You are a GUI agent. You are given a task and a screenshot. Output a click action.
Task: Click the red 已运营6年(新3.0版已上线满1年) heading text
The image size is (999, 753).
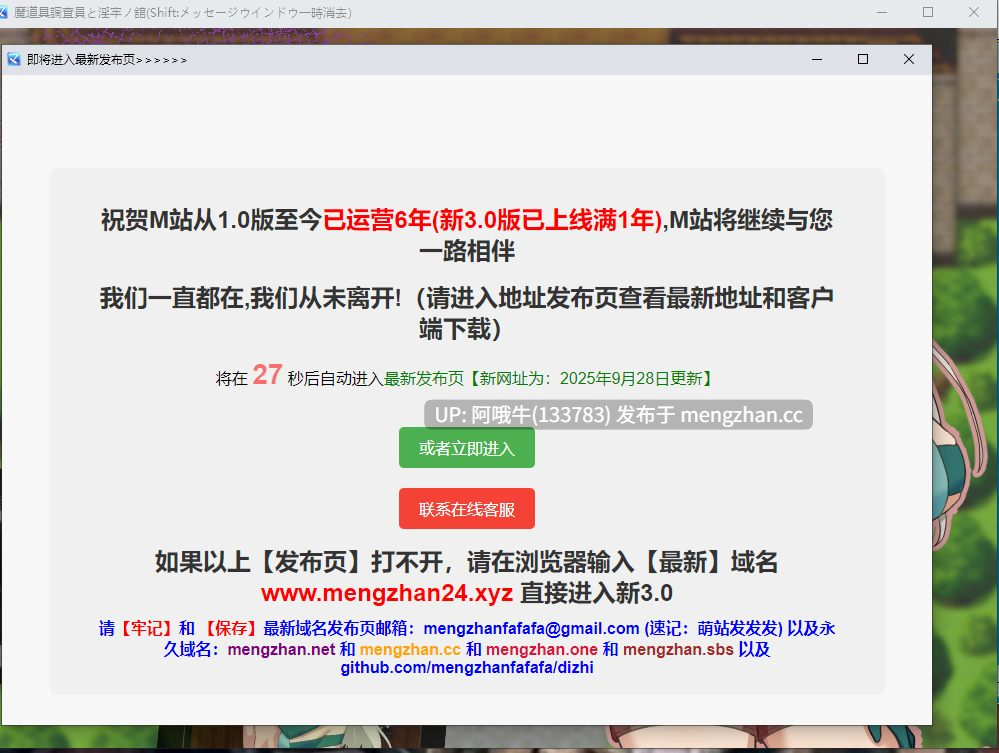492,220
